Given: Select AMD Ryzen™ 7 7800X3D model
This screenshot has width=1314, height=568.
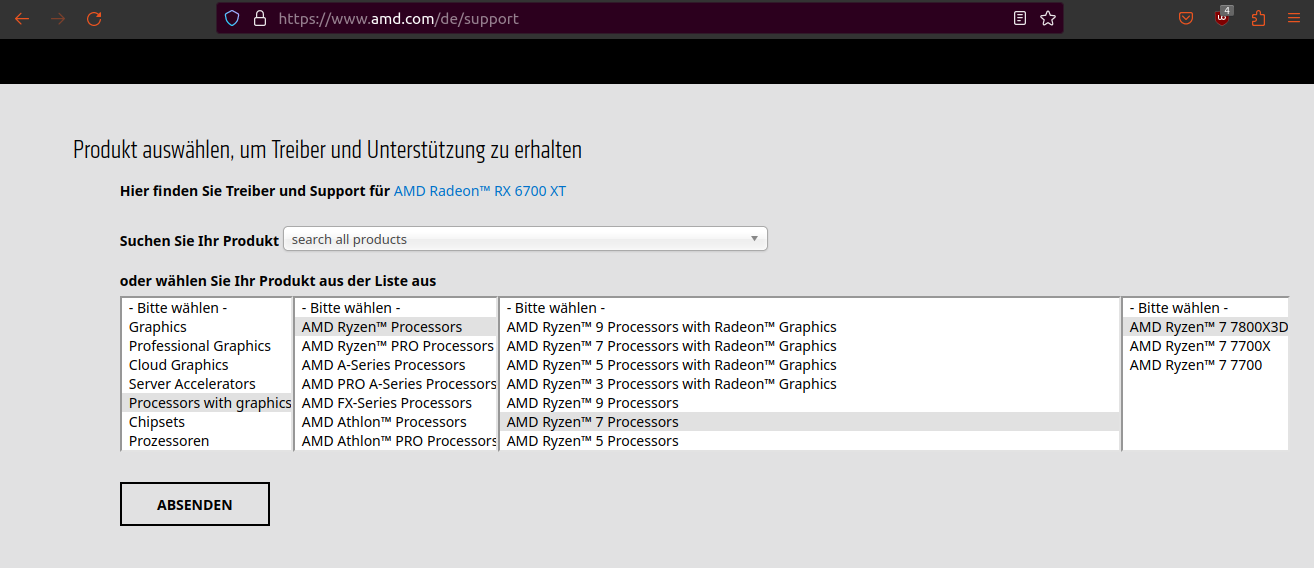Looking at the screenshot, I should (1207, 327).
